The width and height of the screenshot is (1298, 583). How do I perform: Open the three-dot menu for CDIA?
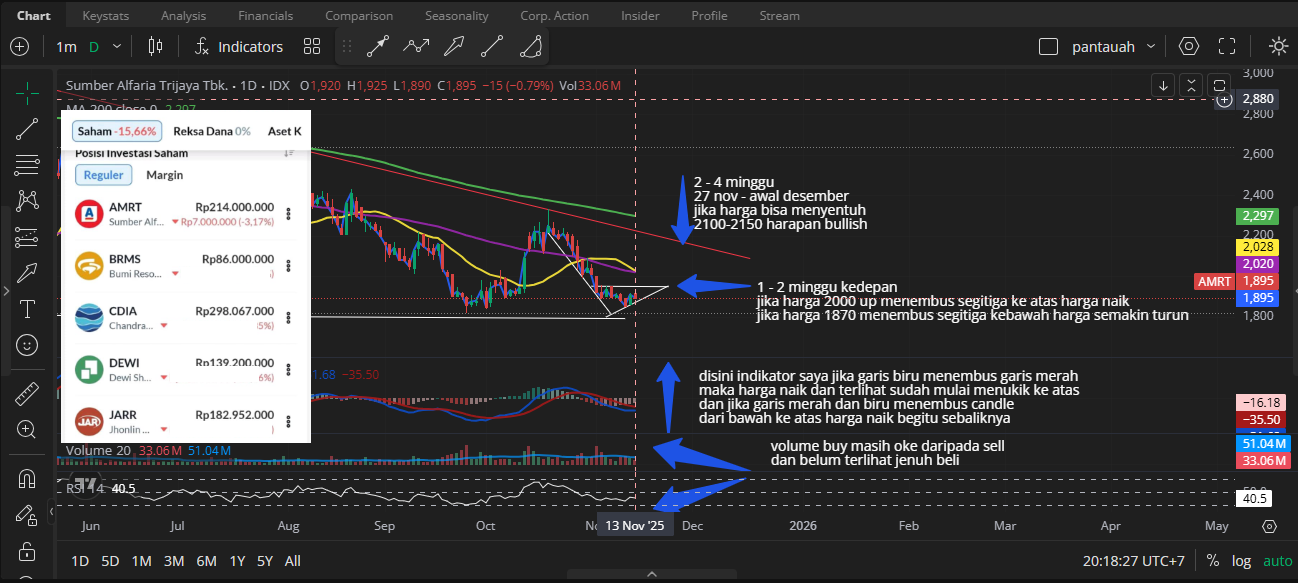point(288,318)
